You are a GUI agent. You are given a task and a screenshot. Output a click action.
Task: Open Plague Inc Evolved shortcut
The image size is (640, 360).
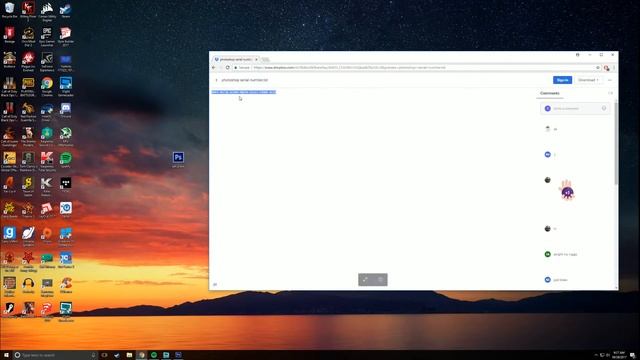(x=28, y=61)
